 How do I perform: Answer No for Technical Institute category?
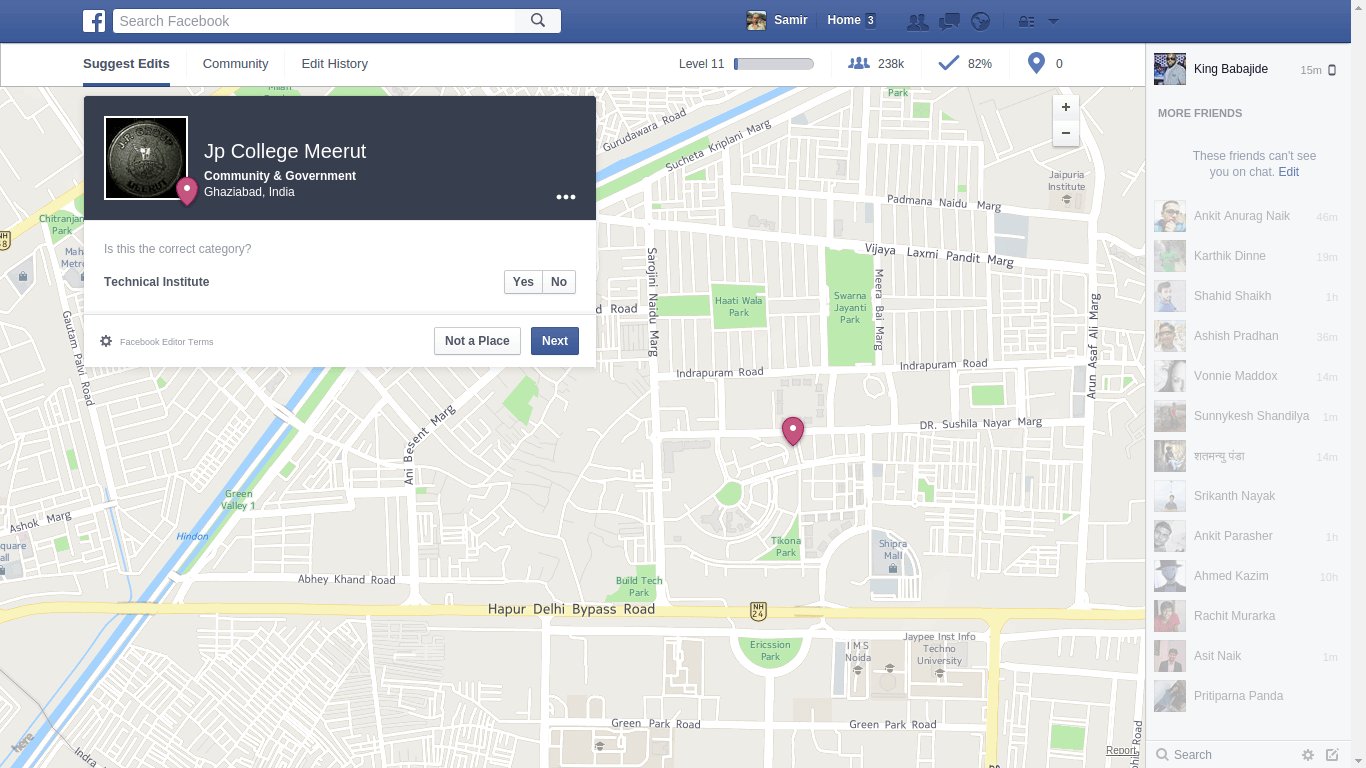click(559, 282)
